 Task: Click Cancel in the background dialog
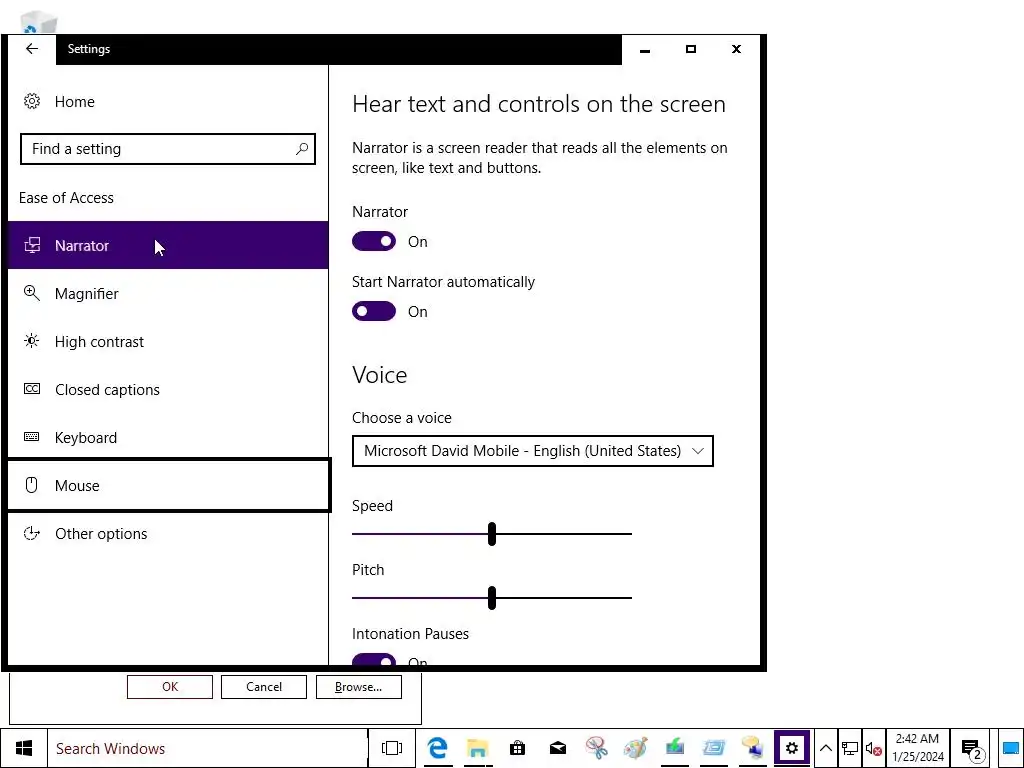click(264, 687)
